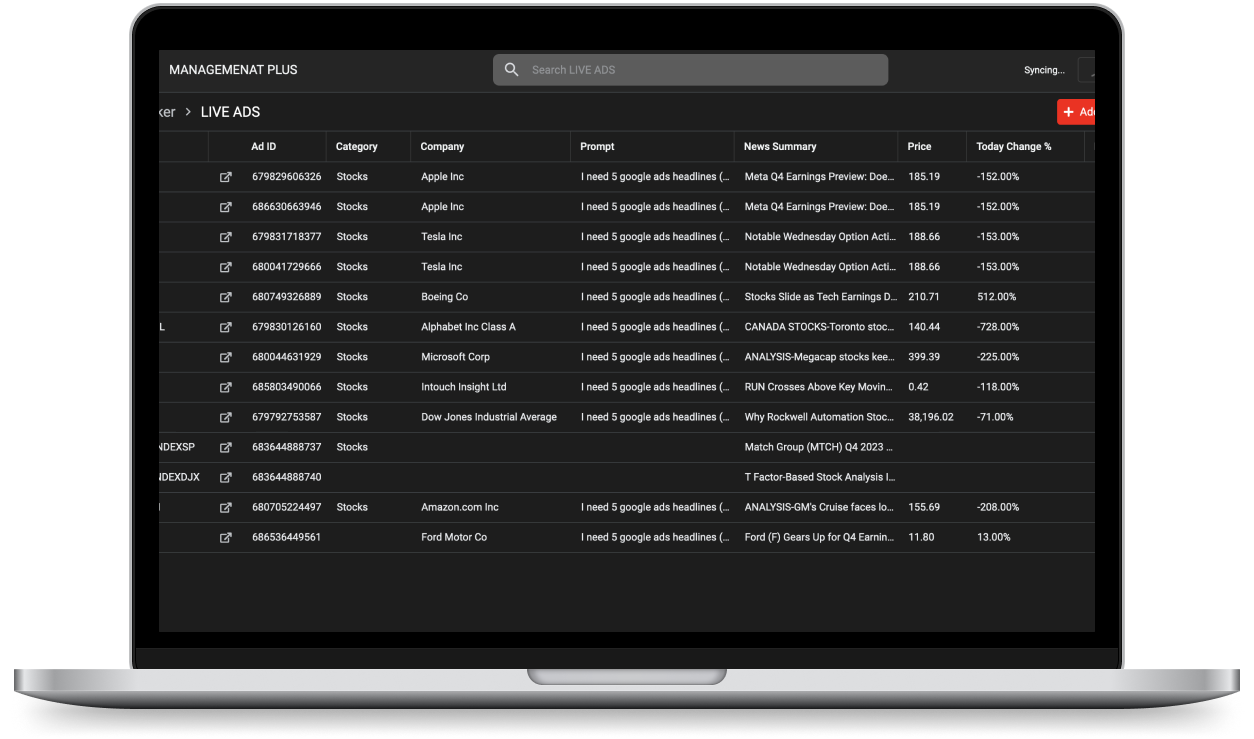Image resolution: width=1254 pixels, height=739 pixels.
Task: Sort by Category column header
Action: tap(357, 146)
